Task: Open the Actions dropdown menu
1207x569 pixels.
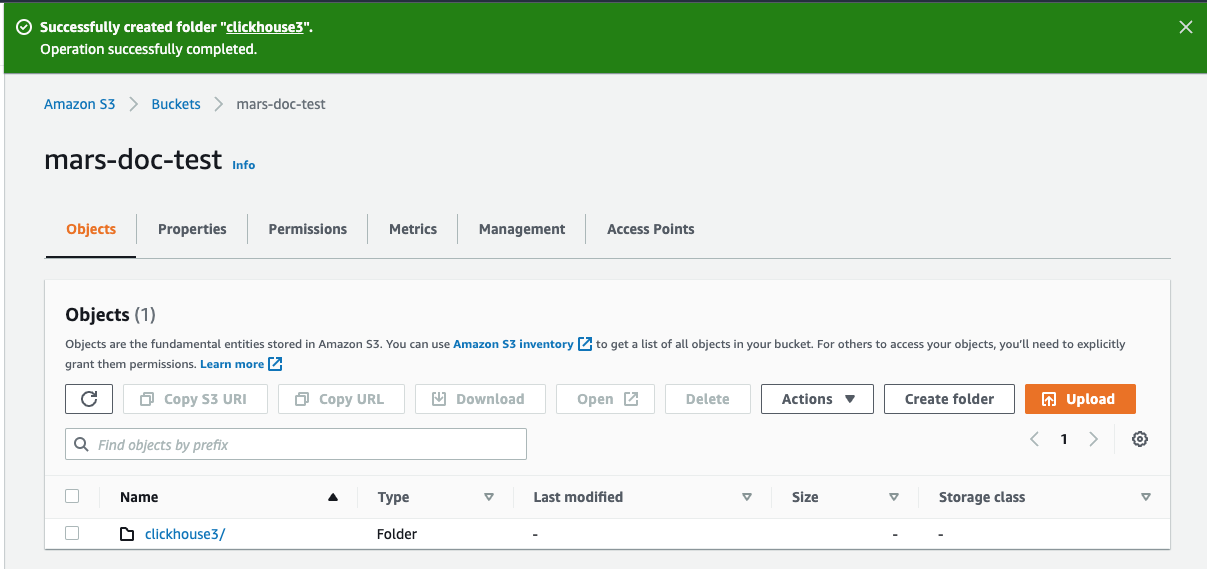Action: click(817, 399)
